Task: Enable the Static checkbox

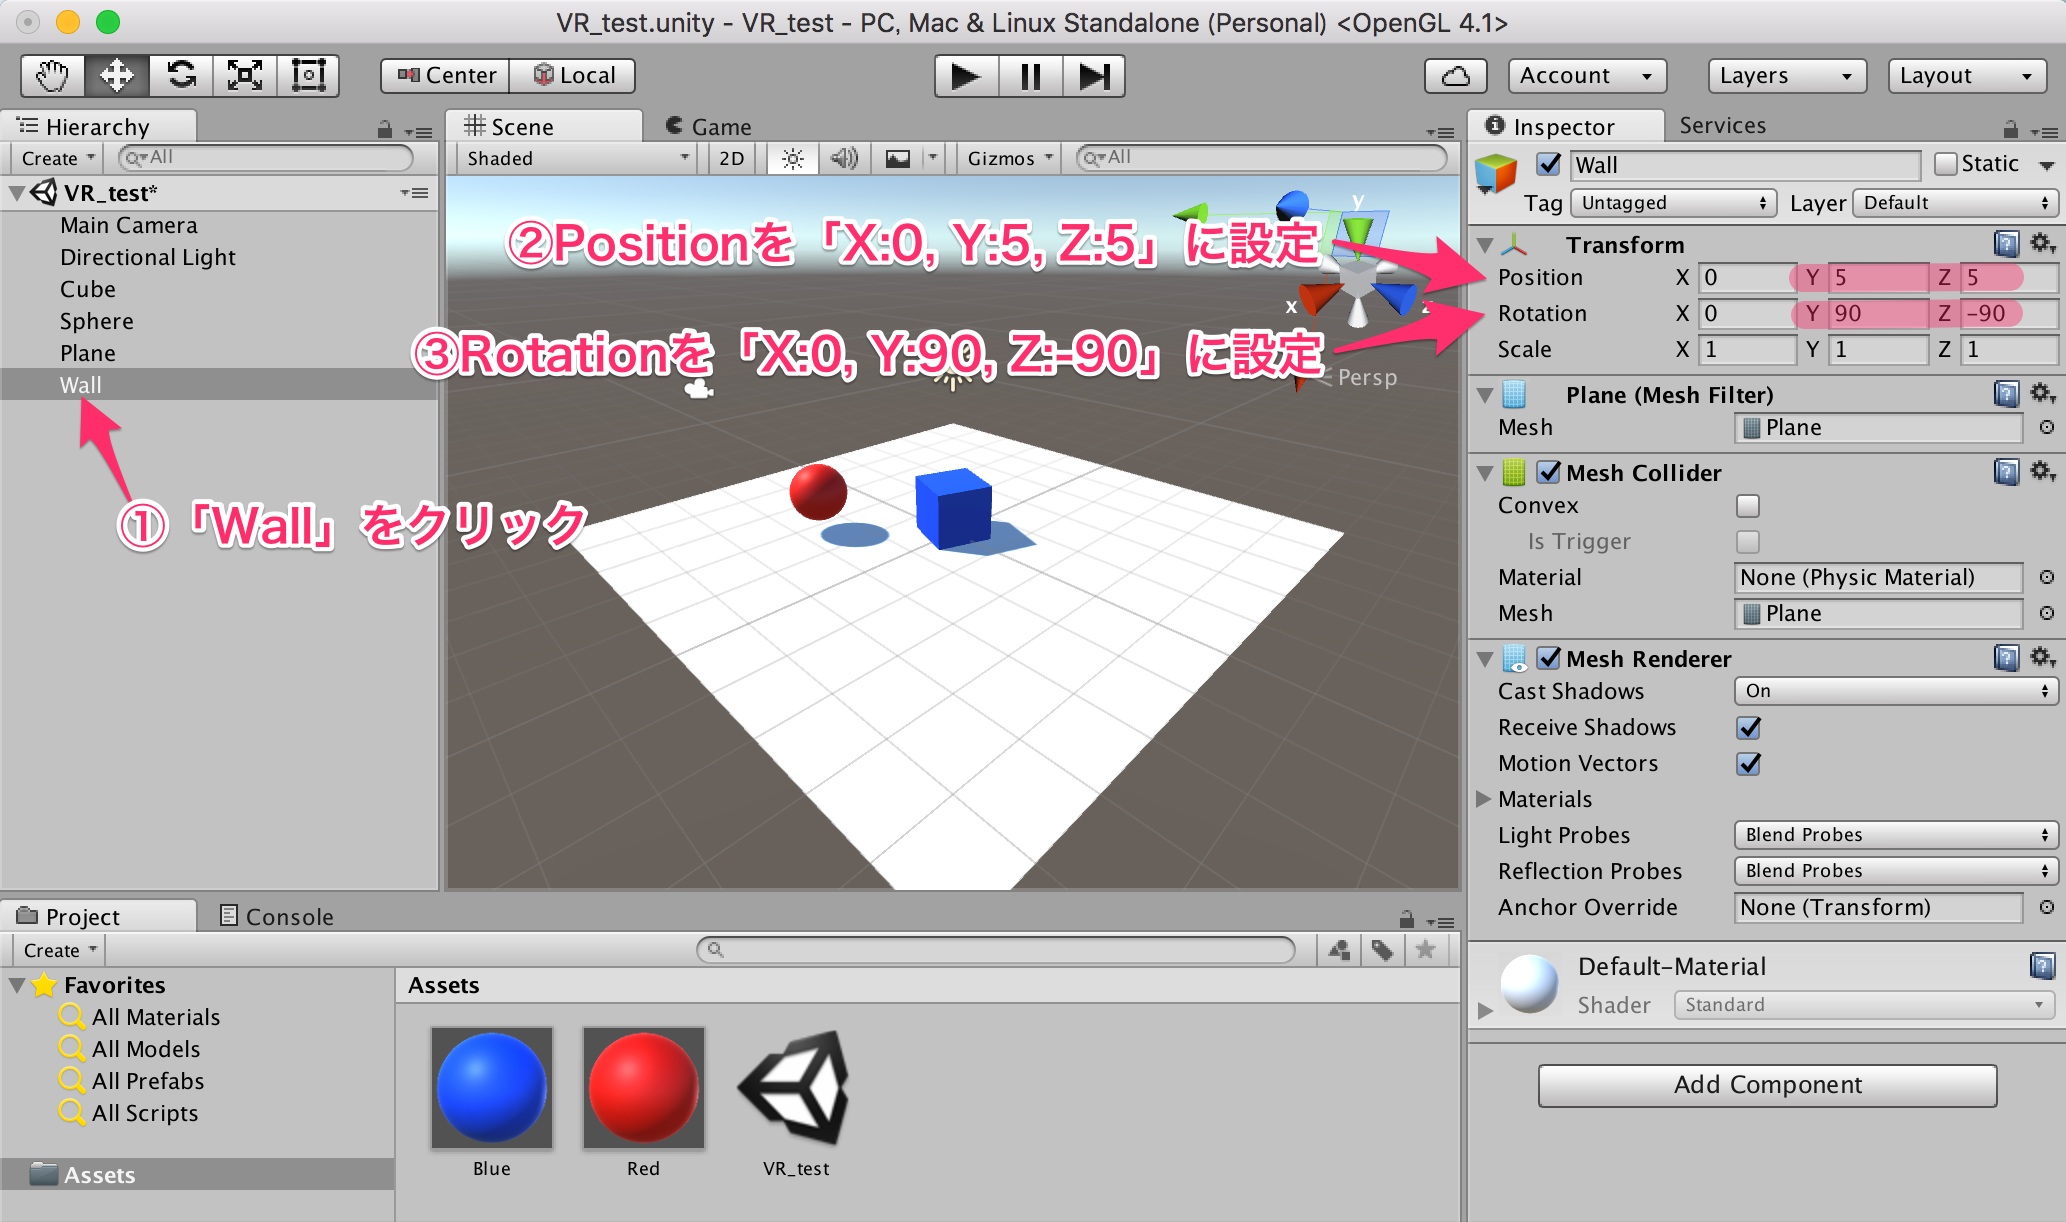Action: point(1945,164)
